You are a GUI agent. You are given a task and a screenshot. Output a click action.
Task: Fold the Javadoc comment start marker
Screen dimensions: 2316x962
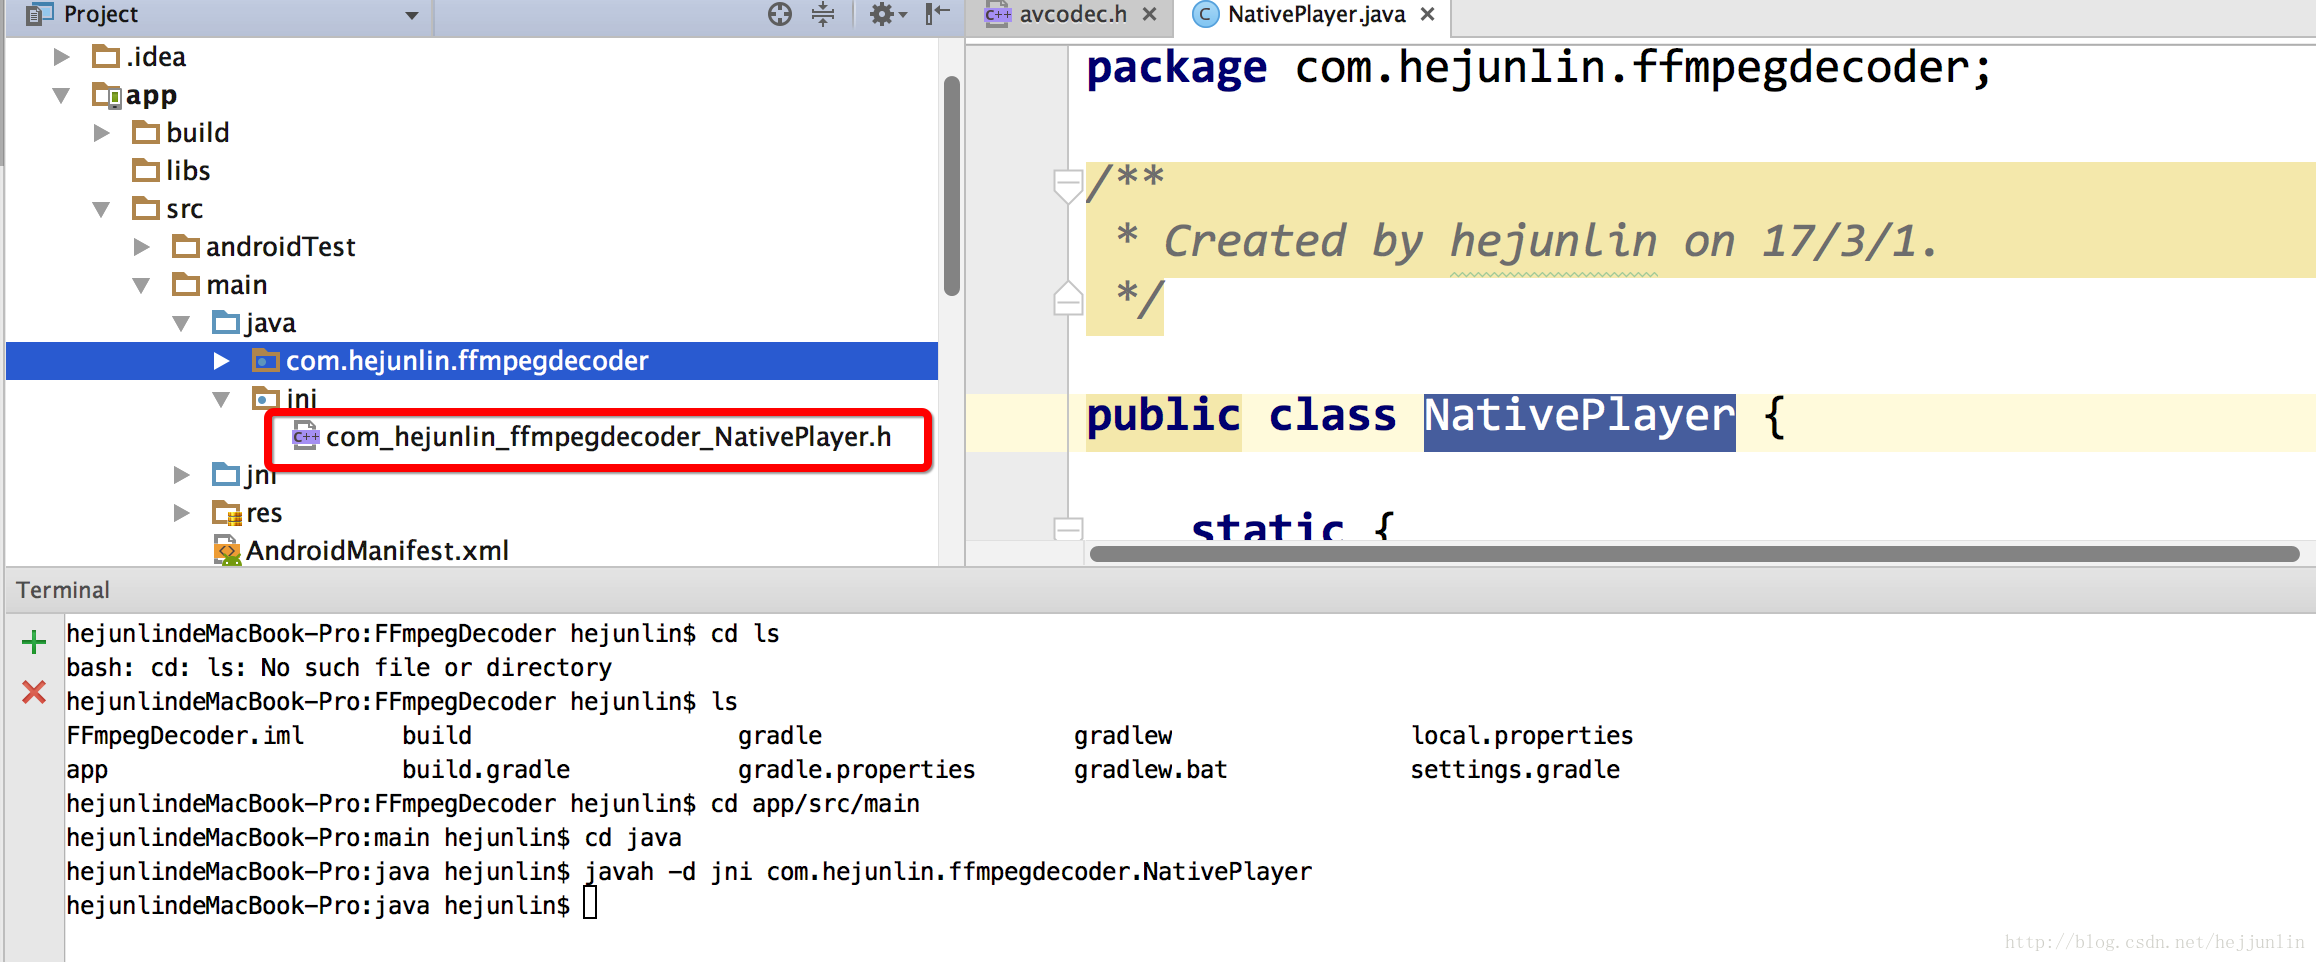pyautogui.click(x=1068, y=185)
